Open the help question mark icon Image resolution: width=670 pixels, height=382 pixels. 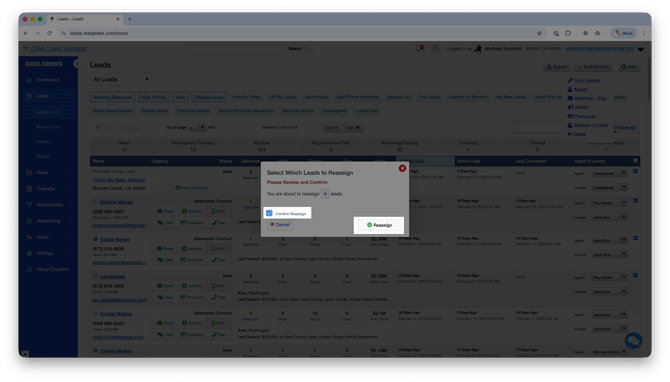435,49
